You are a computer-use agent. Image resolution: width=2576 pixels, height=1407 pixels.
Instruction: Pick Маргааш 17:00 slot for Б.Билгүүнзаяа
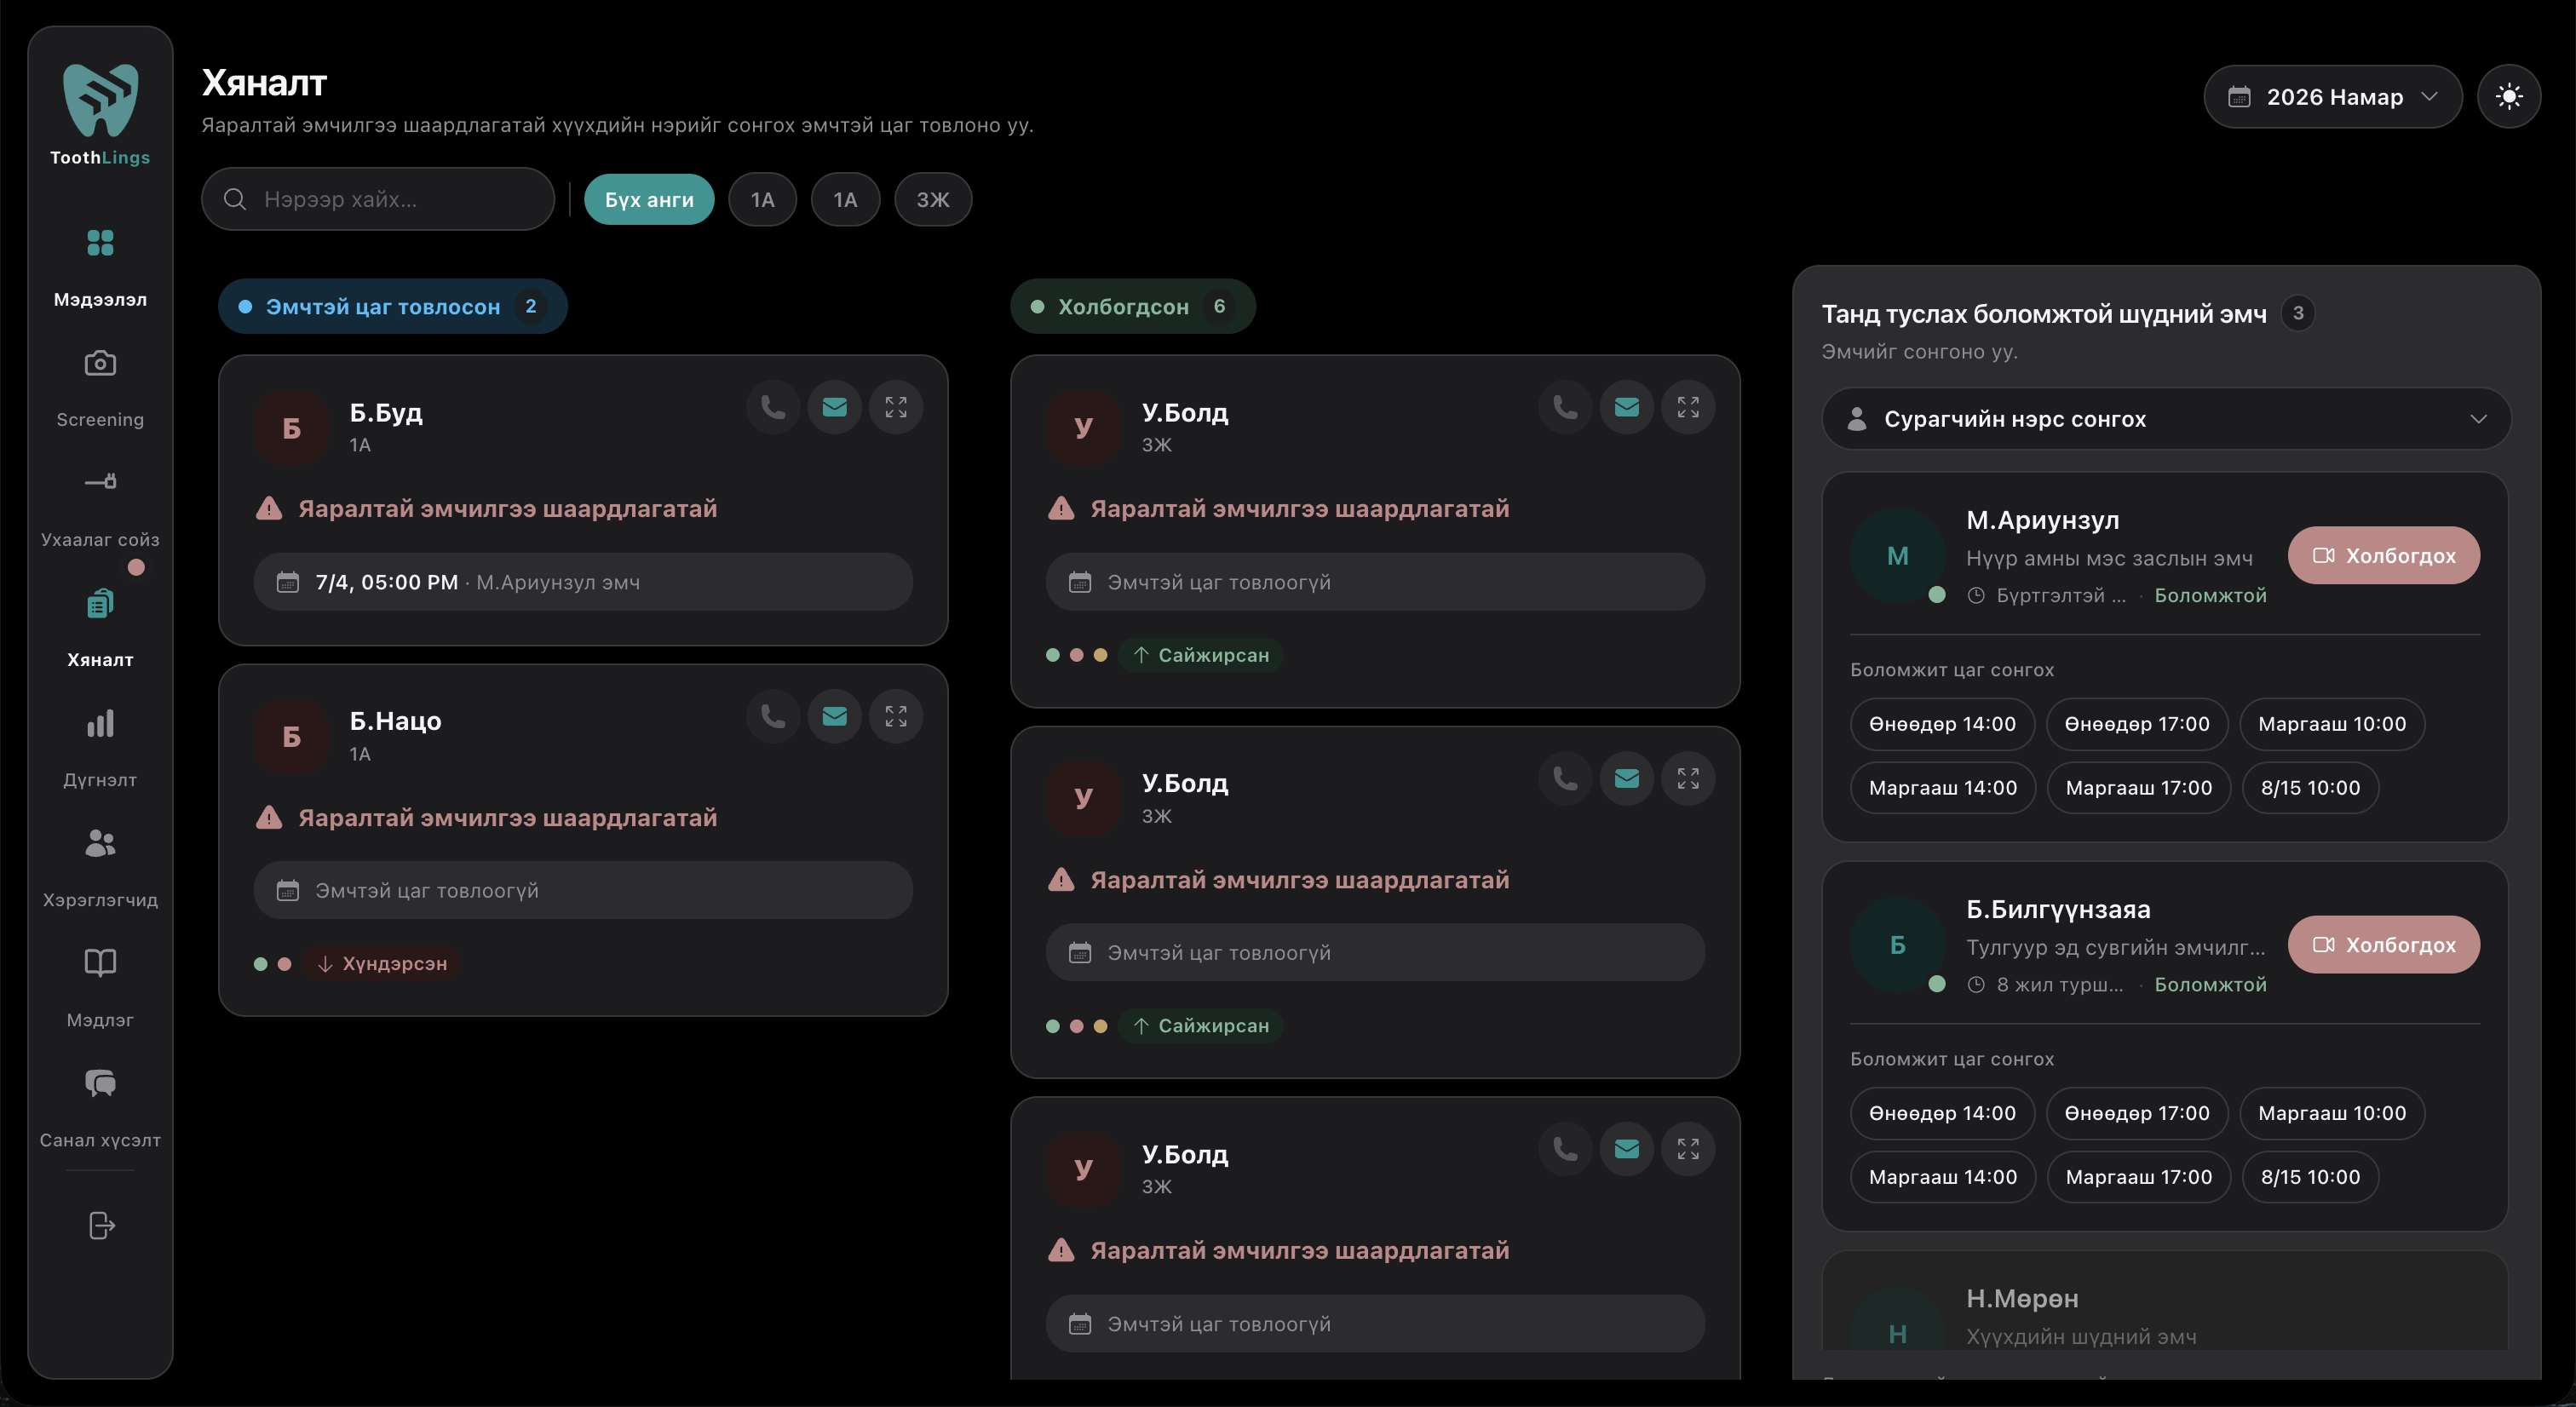[2139, 1177]
